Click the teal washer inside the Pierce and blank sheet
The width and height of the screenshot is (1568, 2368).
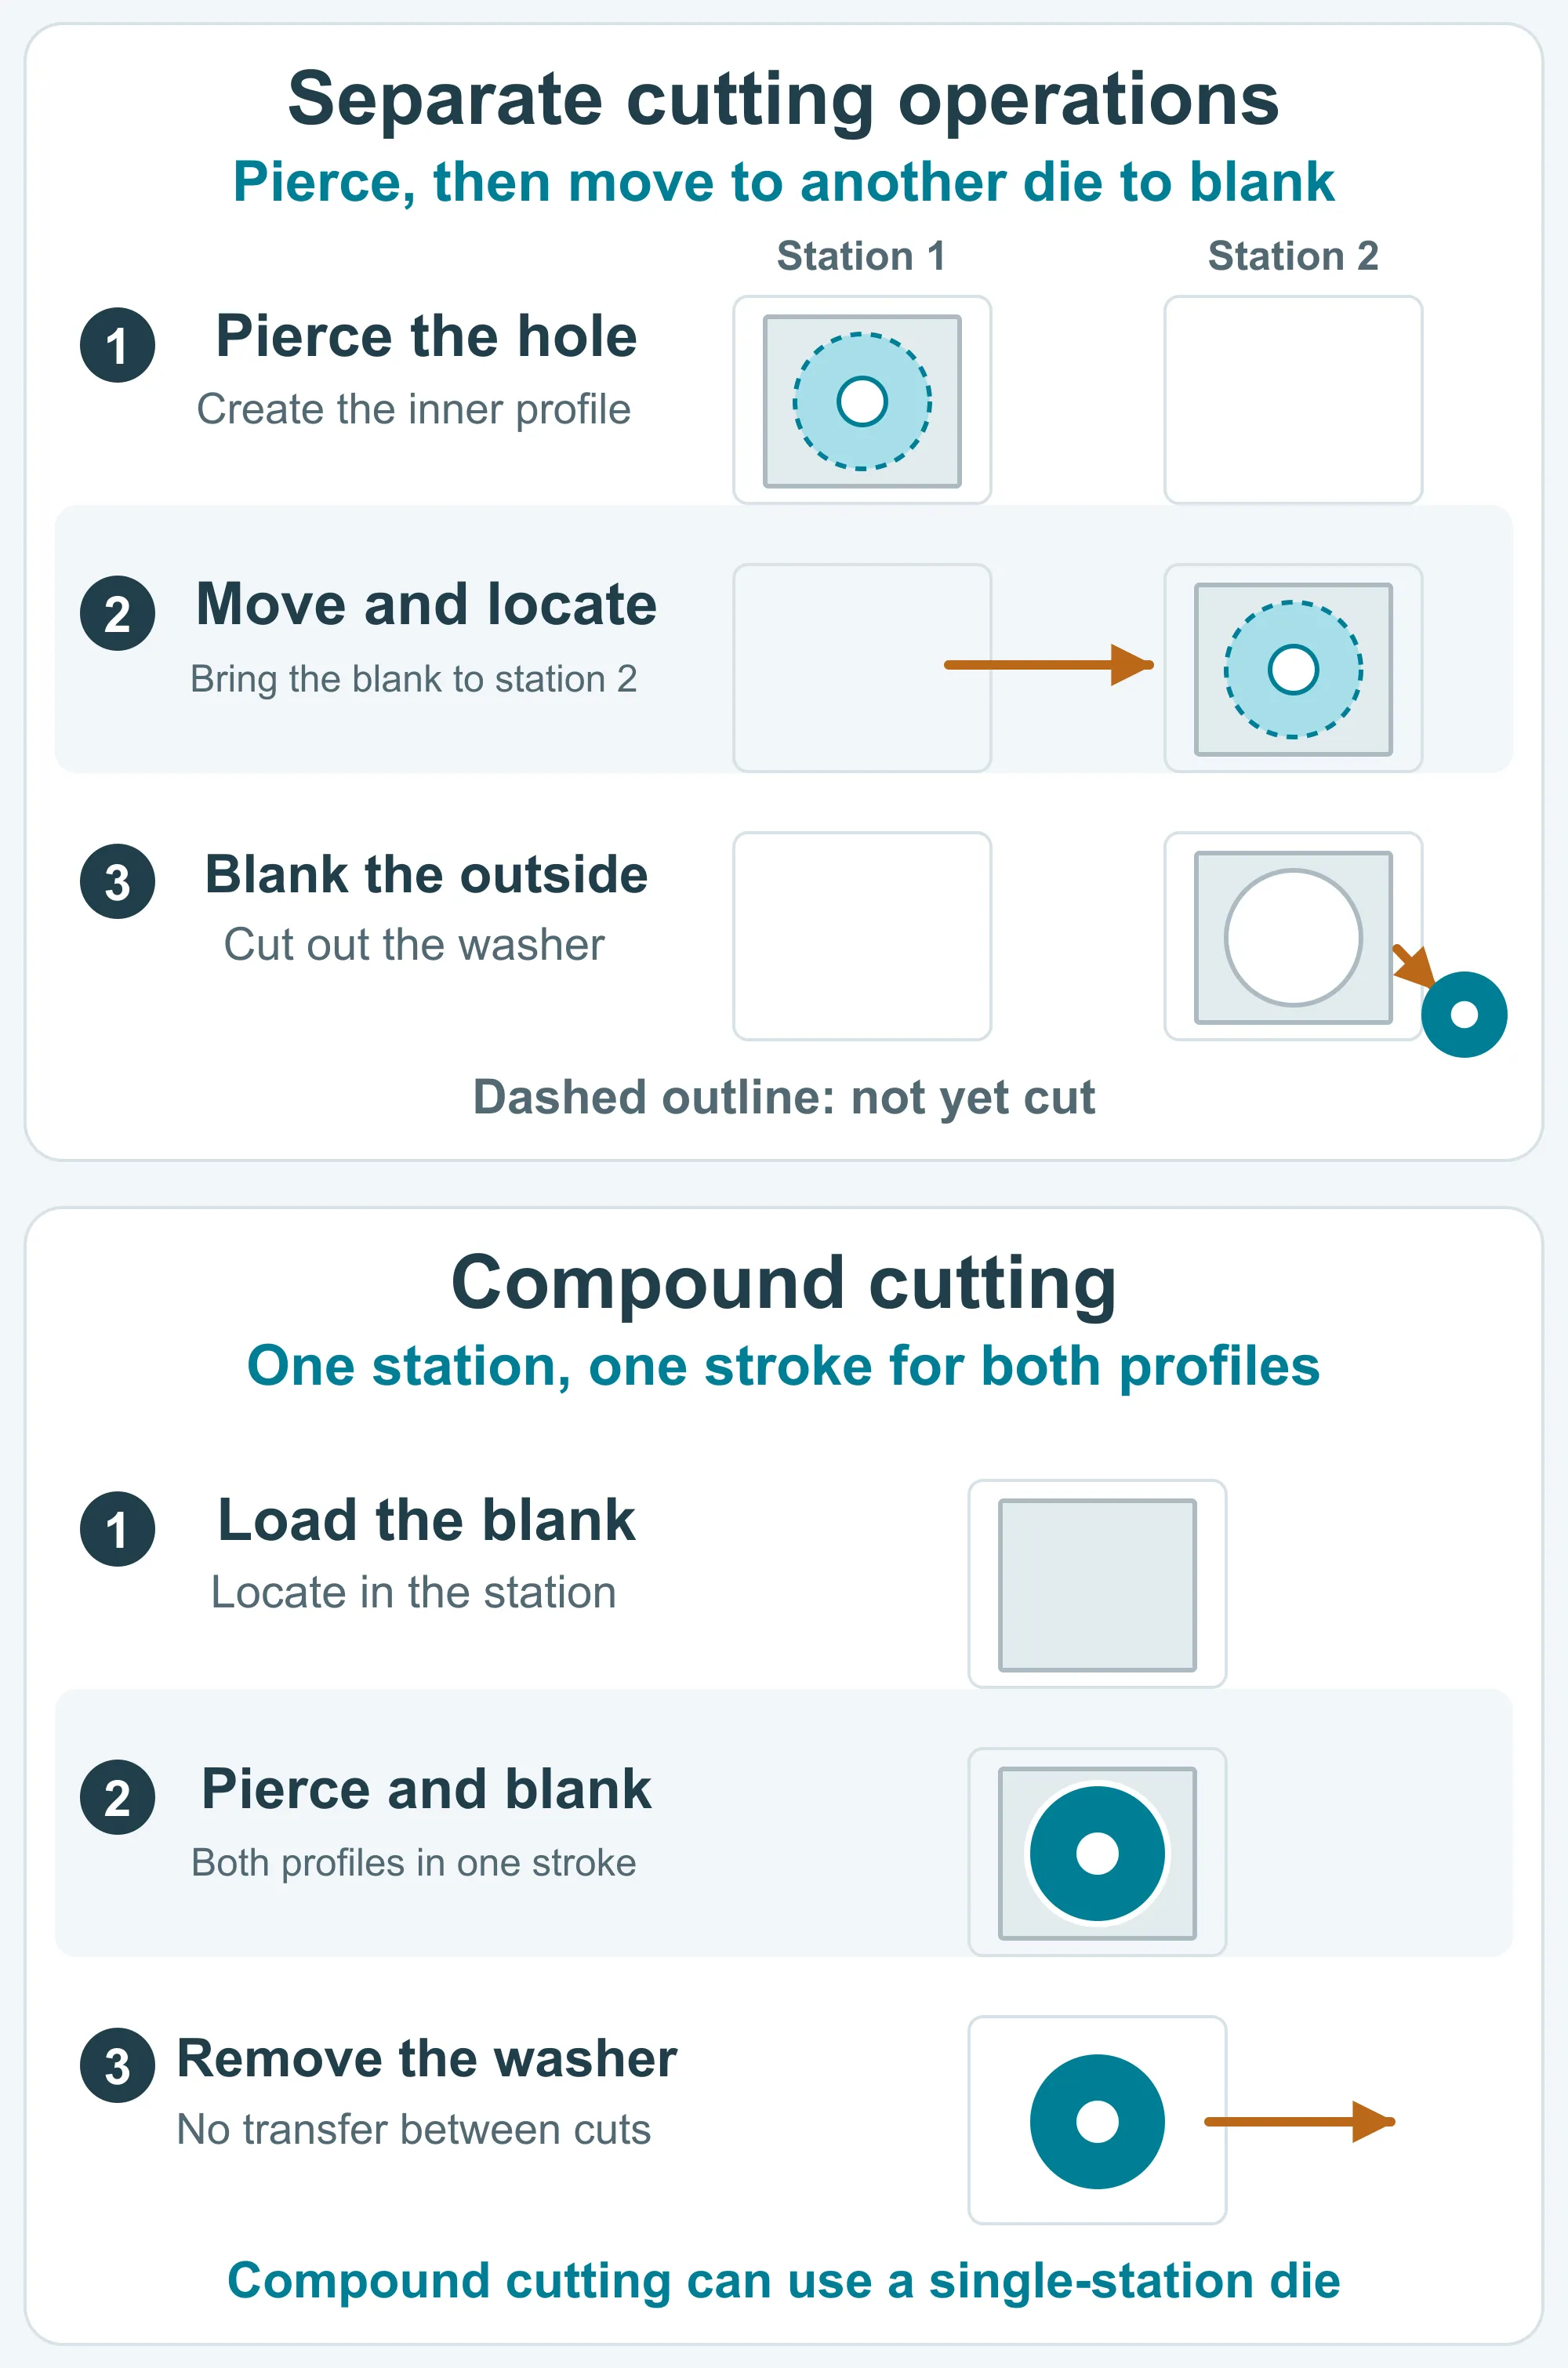[x=1097, y=1853]
